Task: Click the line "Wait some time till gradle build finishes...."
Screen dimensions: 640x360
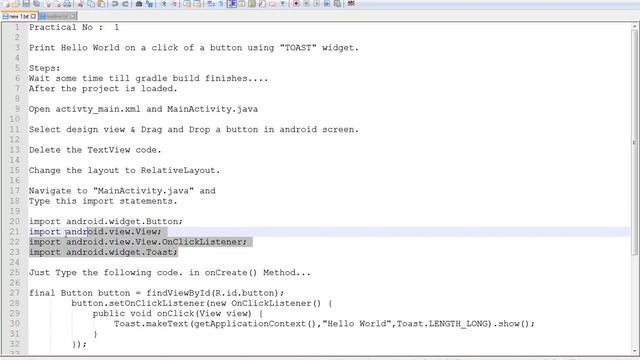Action: [149, 78]
